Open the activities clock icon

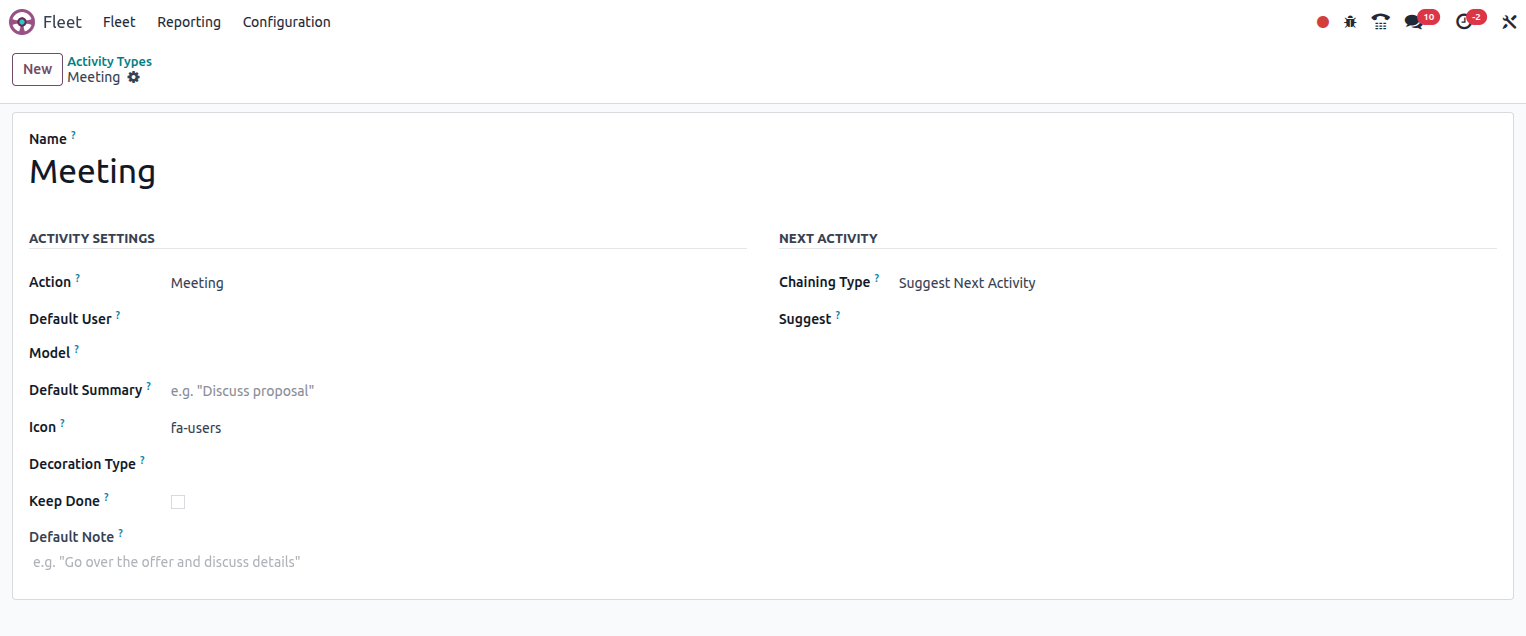coord(1464,22)
